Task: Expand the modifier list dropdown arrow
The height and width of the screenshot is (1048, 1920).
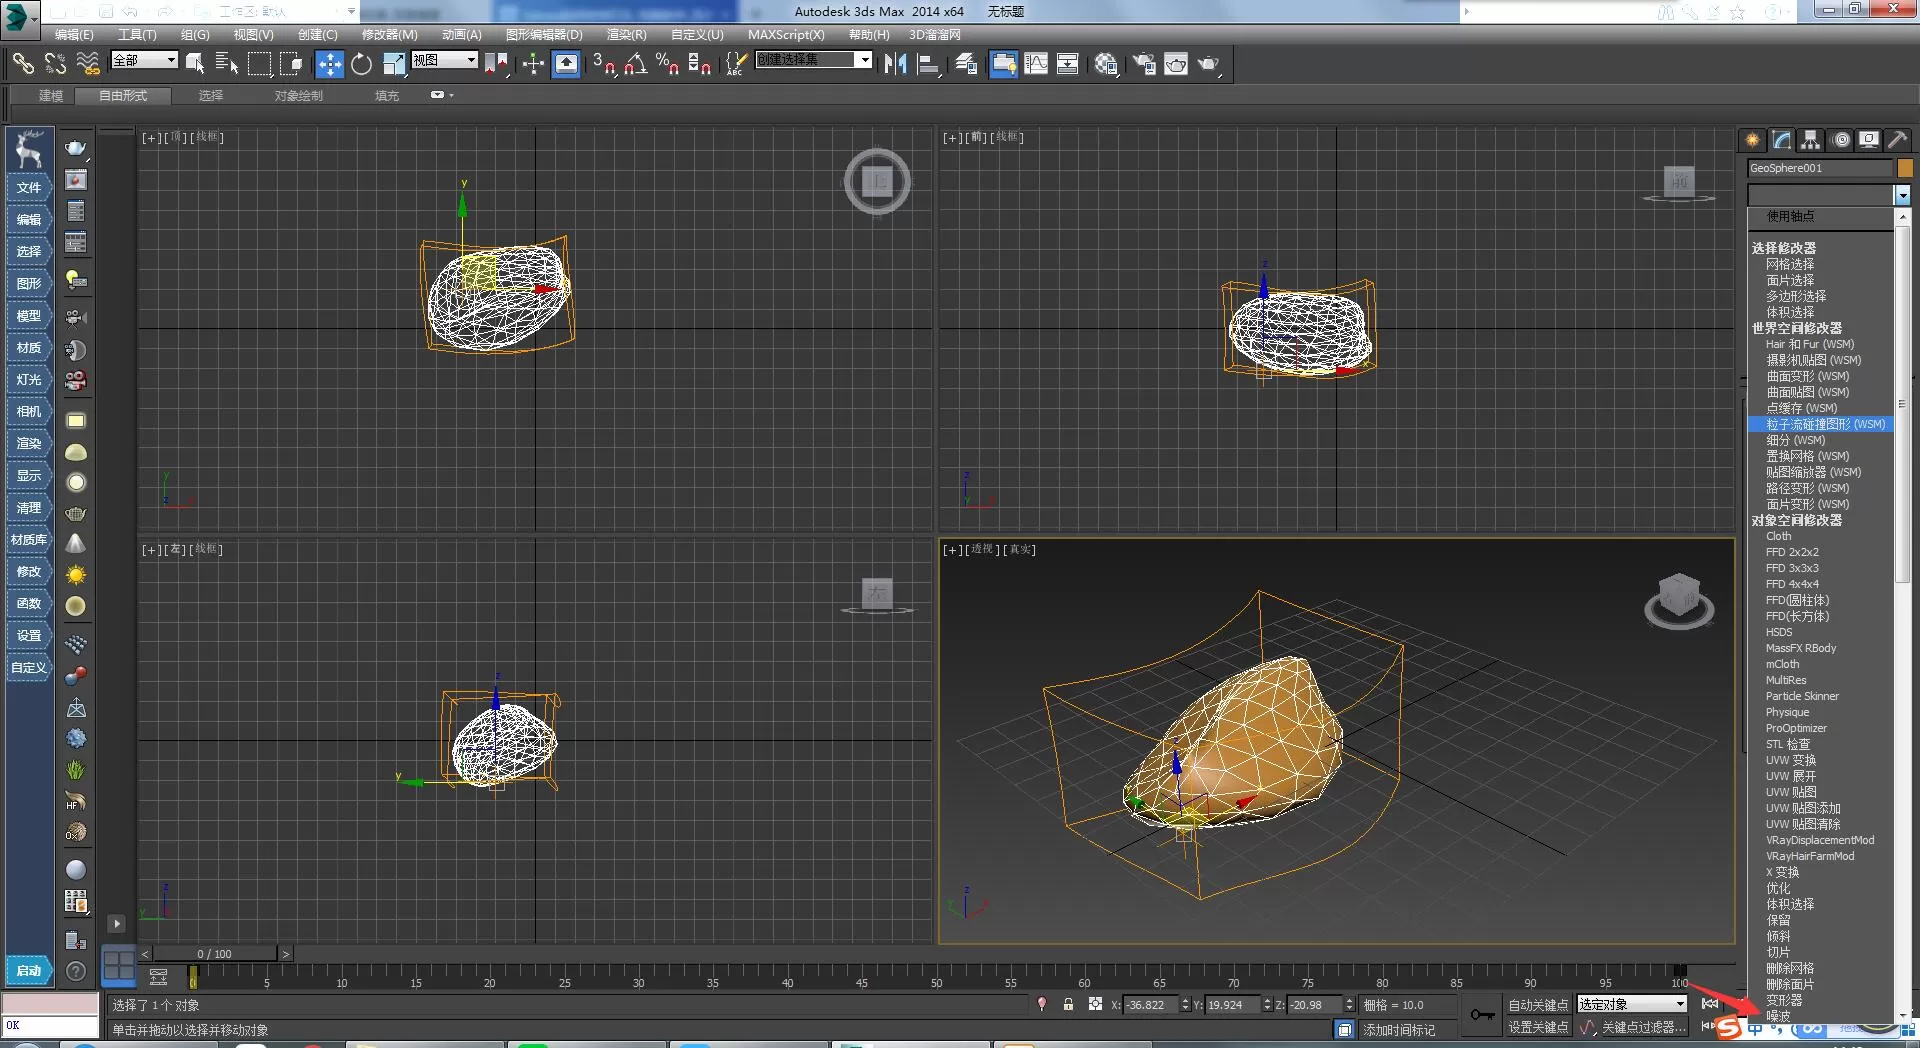Action: [x=1903, y=195]
